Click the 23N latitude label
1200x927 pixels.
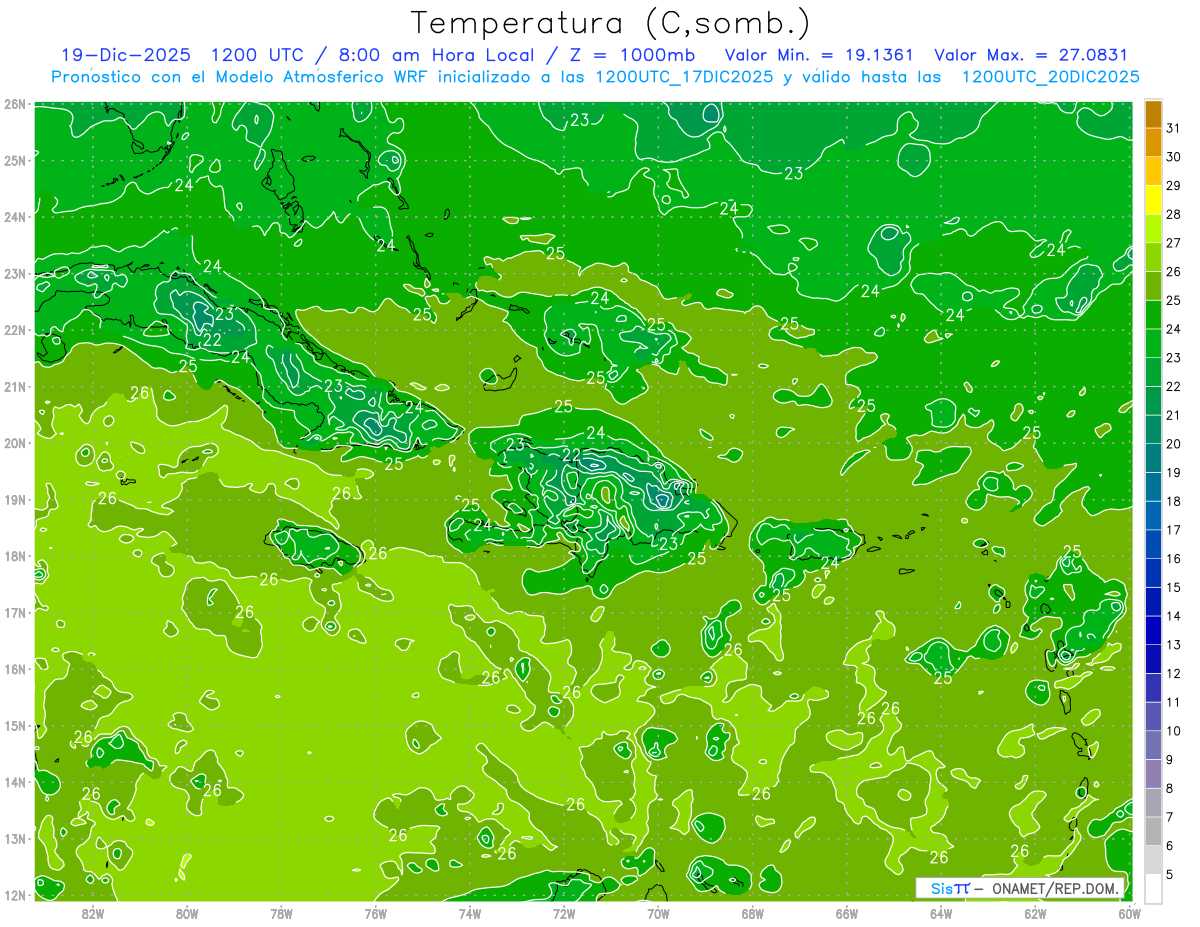point(16,273)
